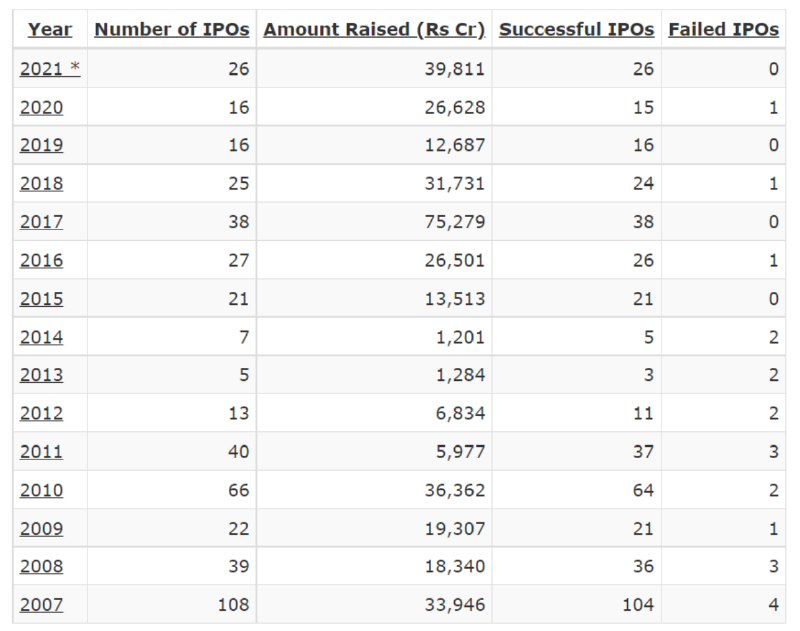This screenshot has width=800, height=631.
Task: Sort by the Year column header
Action: [50, 30]
